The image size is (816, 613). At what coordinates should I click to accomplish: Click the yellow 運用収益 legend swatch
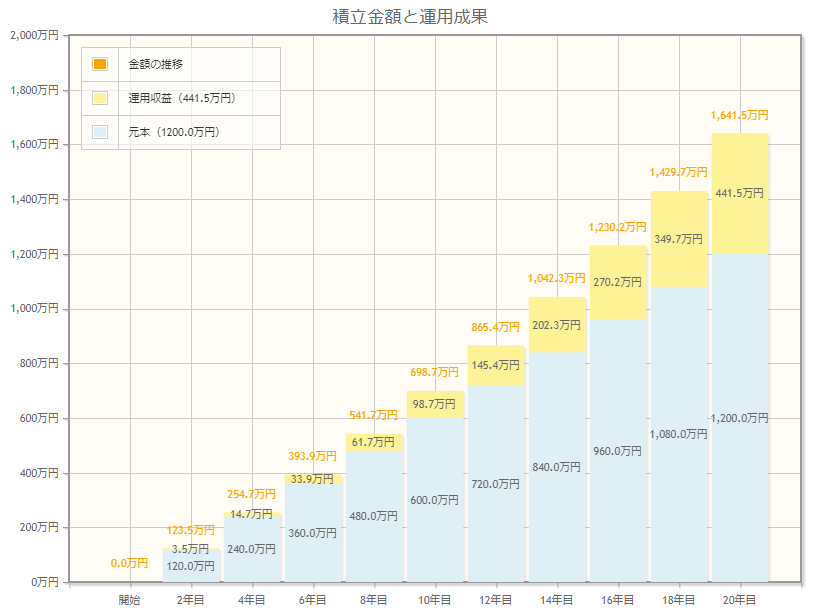[99, 98]
